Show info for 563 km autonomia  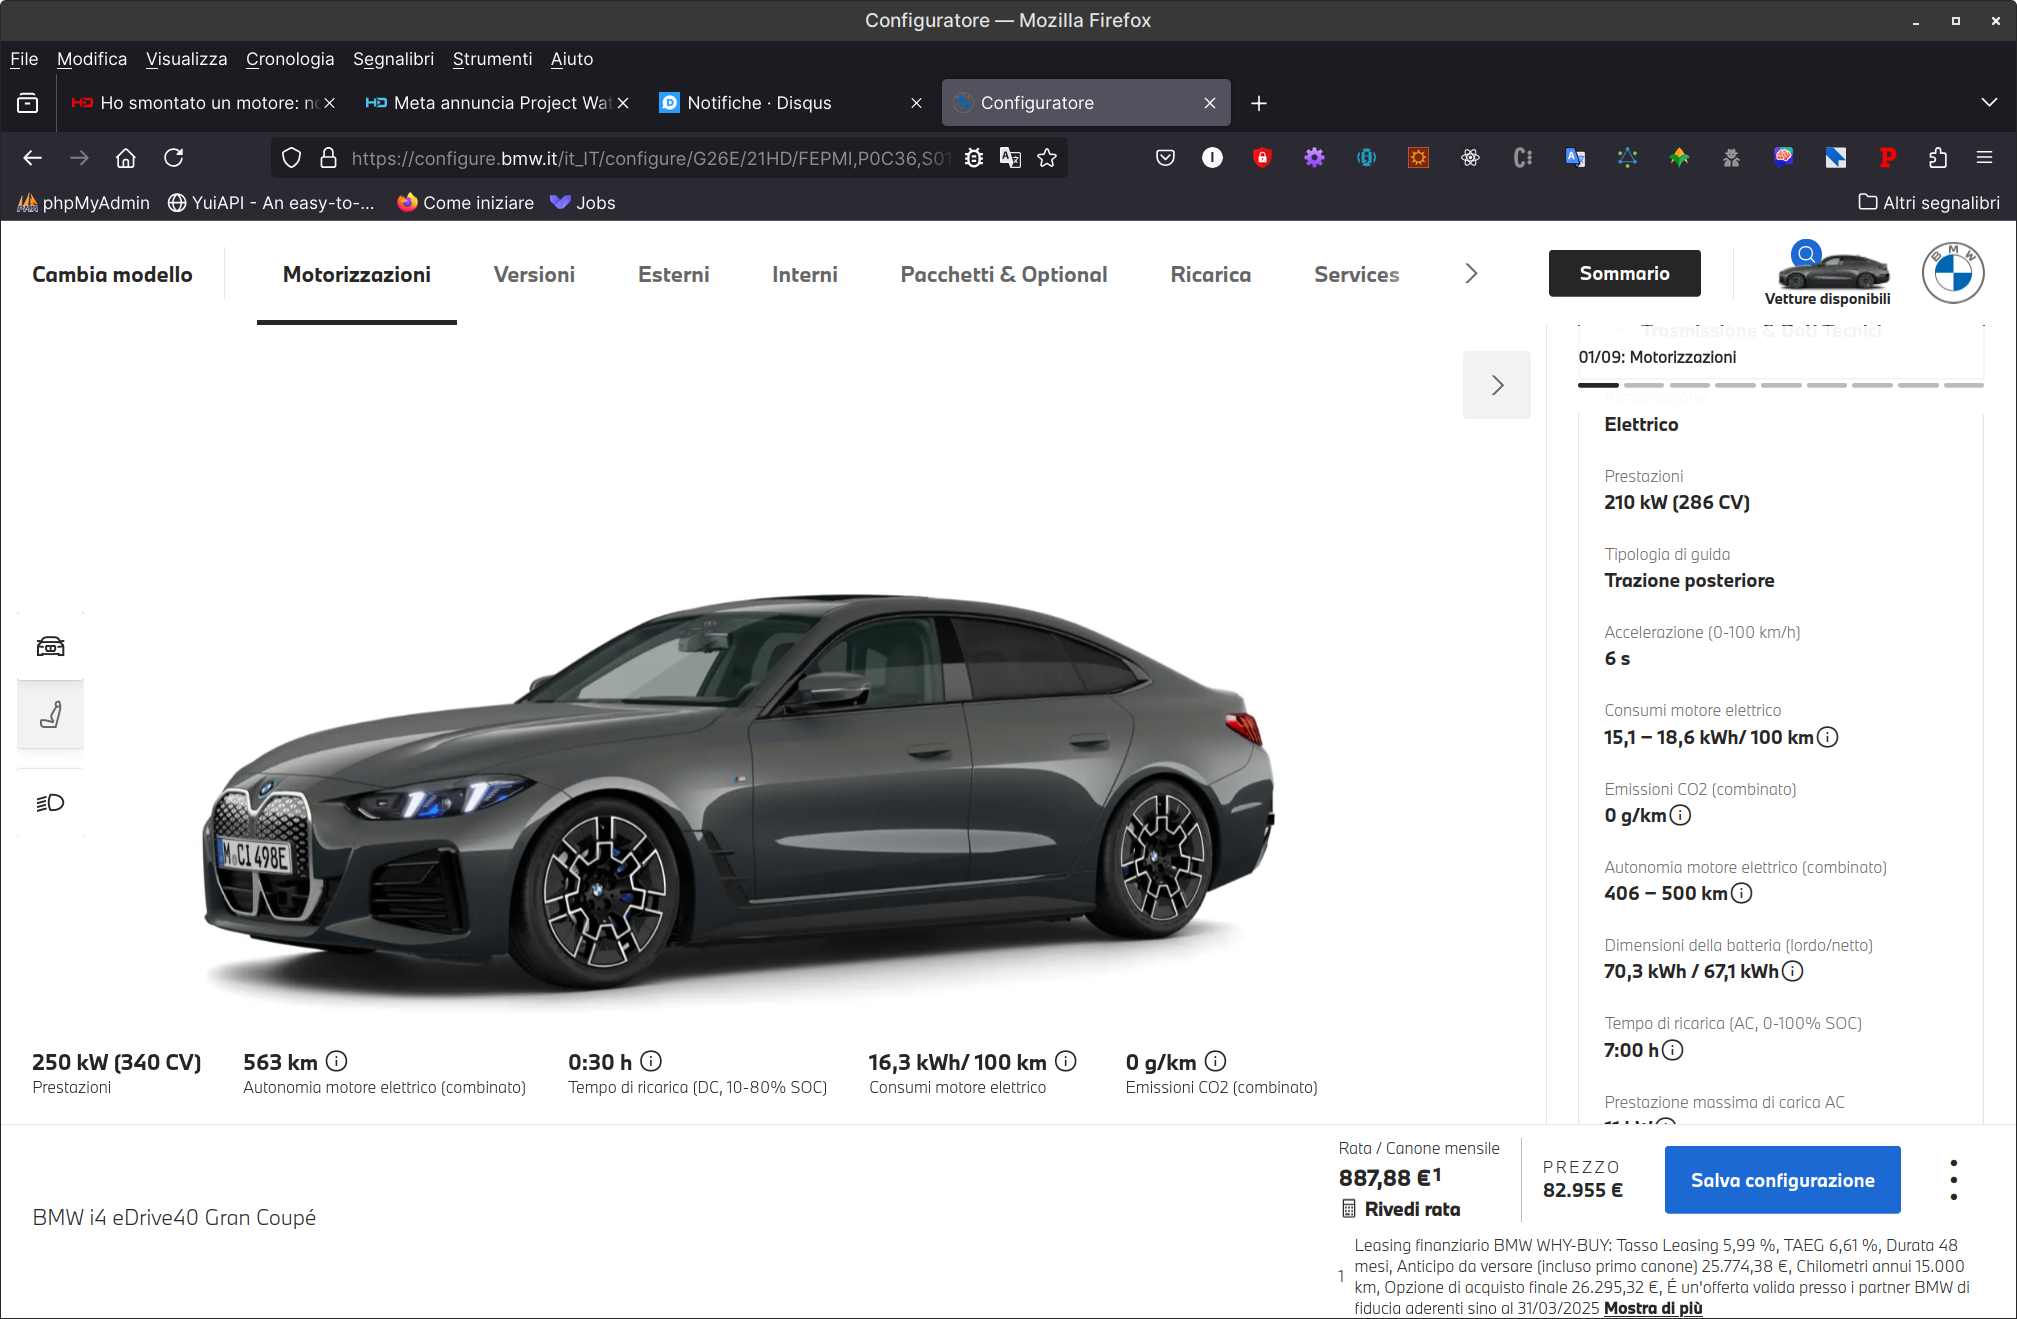click(x=337, y=1061)
